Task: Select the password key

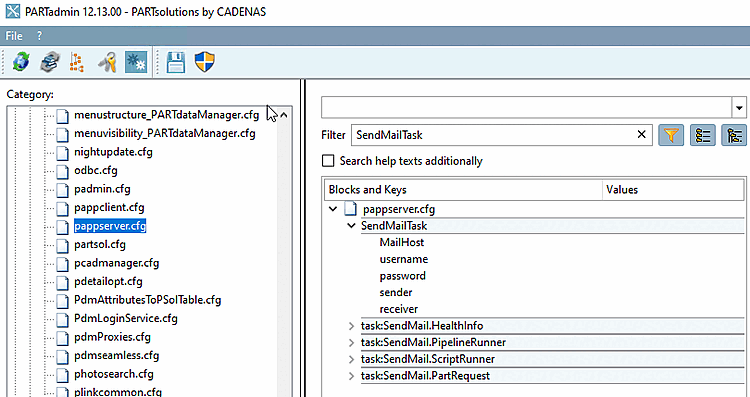Action: 402,276
